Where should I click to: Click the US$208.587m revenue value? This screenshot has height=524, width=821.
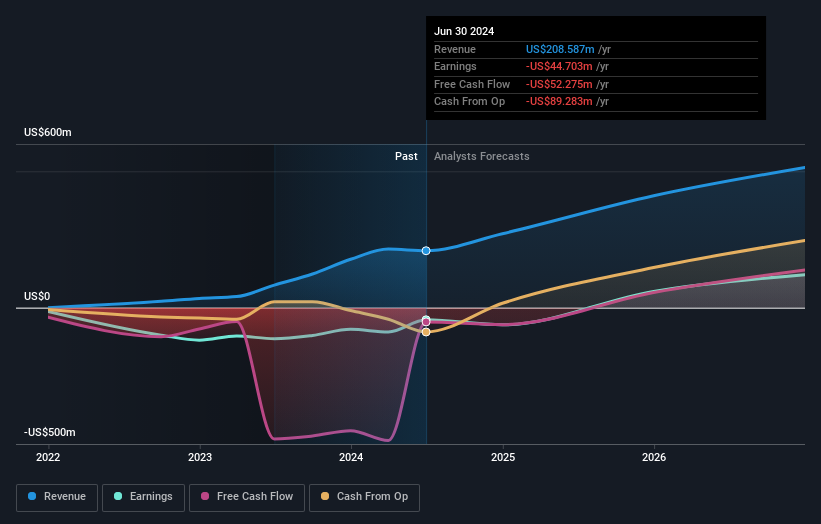point(560,49)
